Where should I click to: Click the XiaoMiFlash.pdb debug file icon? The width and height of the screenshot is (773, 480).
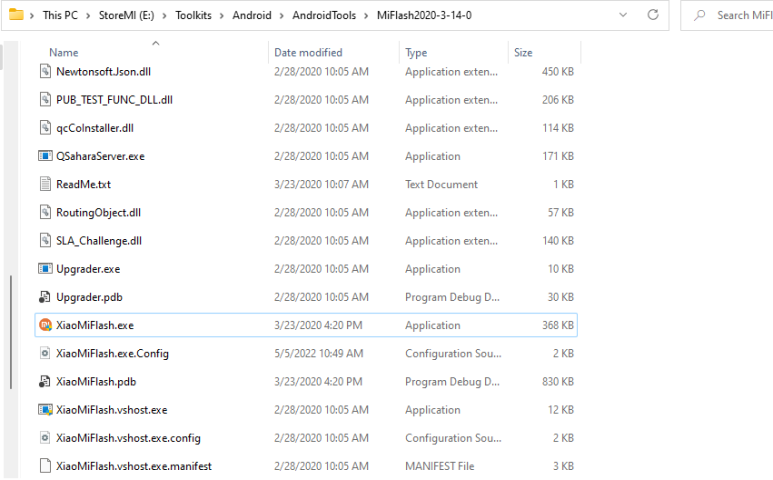(45, 381)
